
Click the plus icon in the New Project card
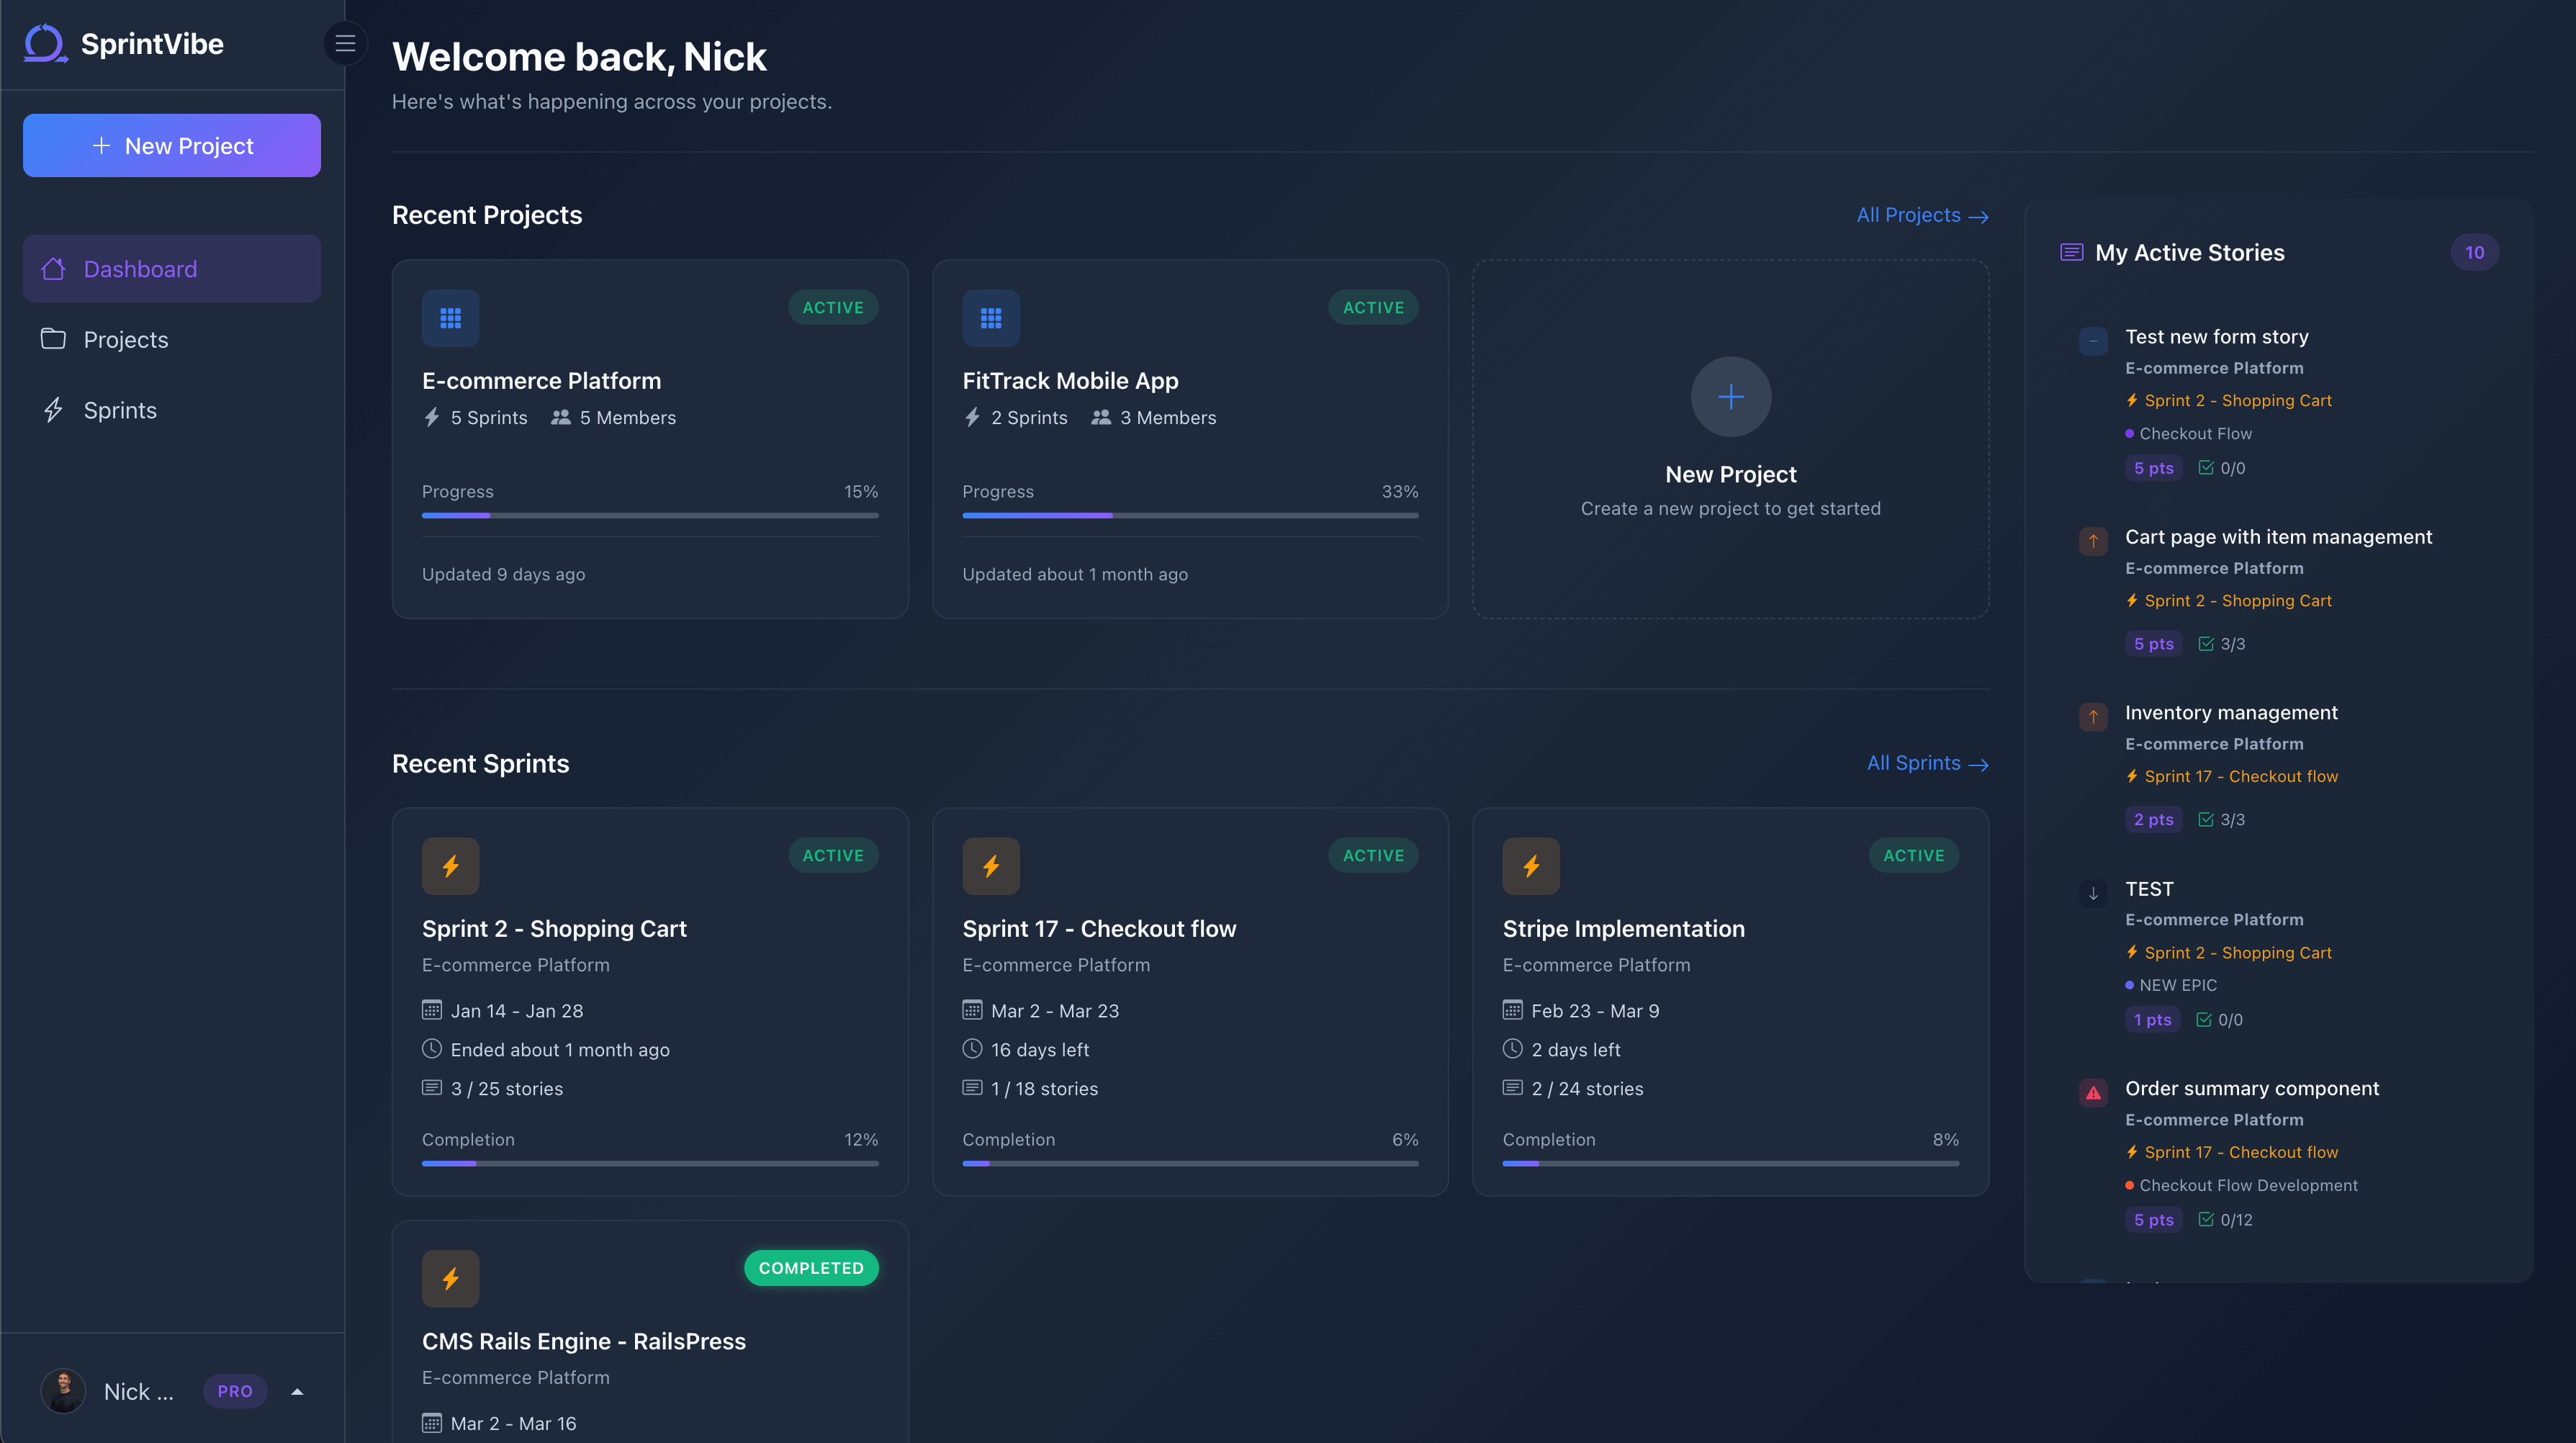[1730, 396]
